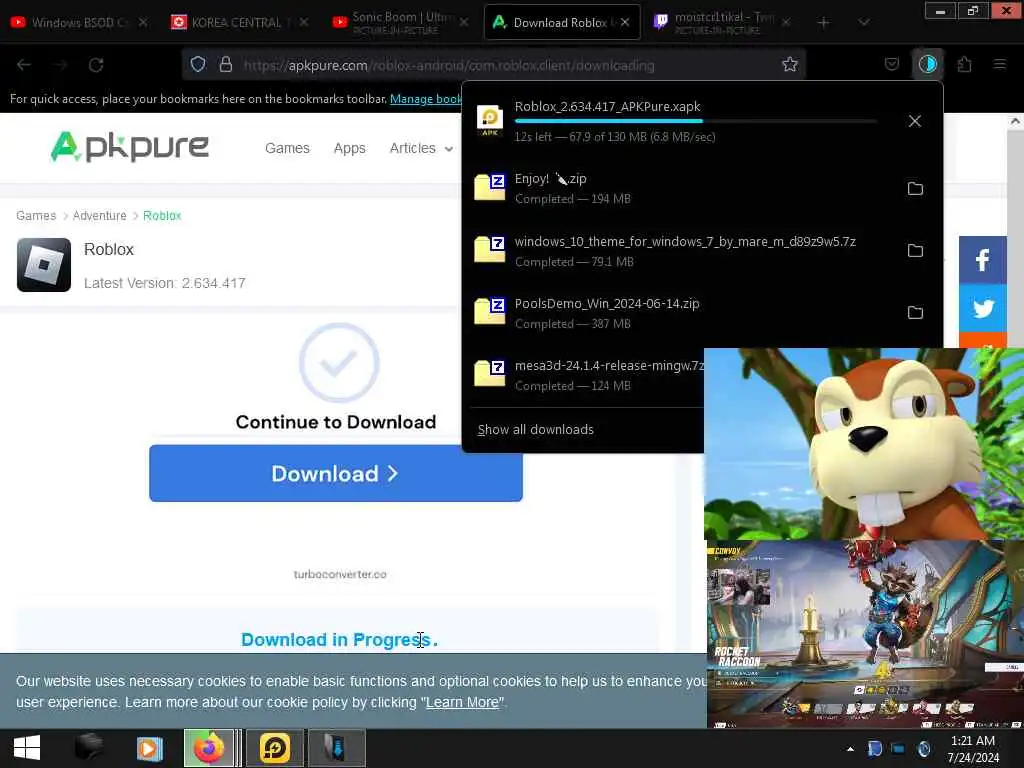Open mesa3d-24.1.4-release-mingw download entry

(586, 375)
